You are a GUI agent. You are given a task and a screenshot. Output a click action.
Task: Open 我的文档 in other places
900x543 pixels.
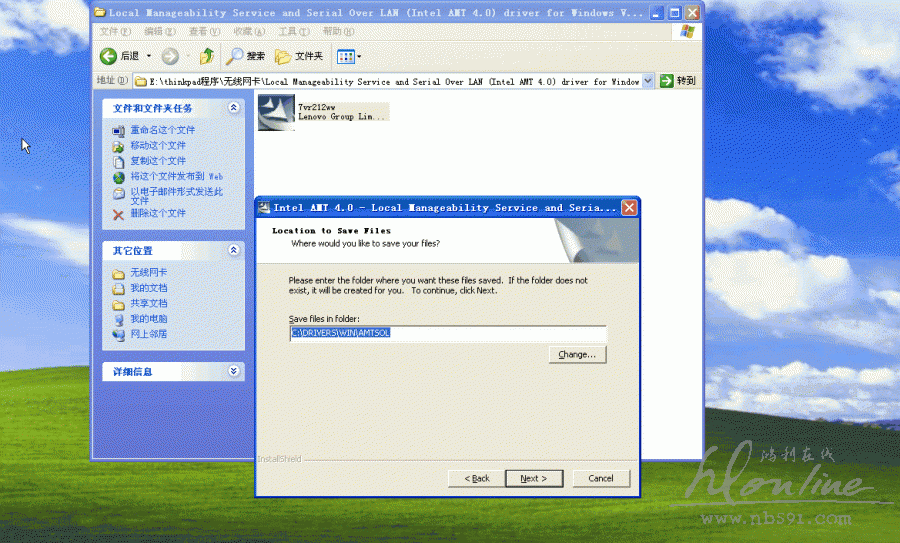[149, 288]
